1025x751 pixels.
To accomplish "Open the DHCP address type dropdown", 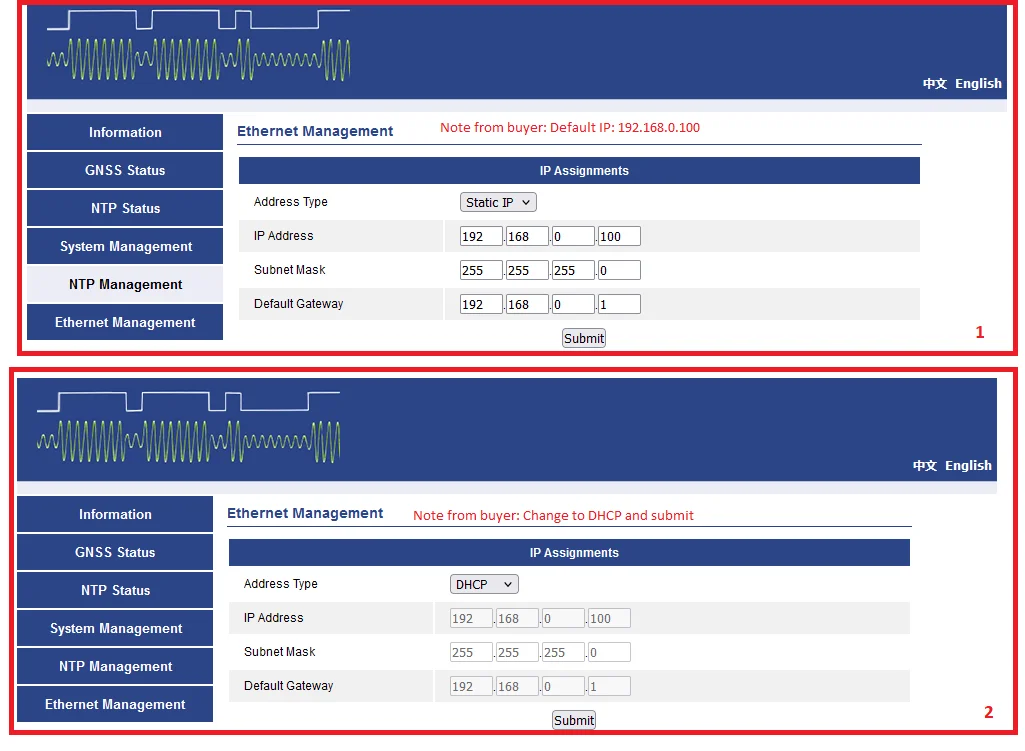I will tap(484, 584).
